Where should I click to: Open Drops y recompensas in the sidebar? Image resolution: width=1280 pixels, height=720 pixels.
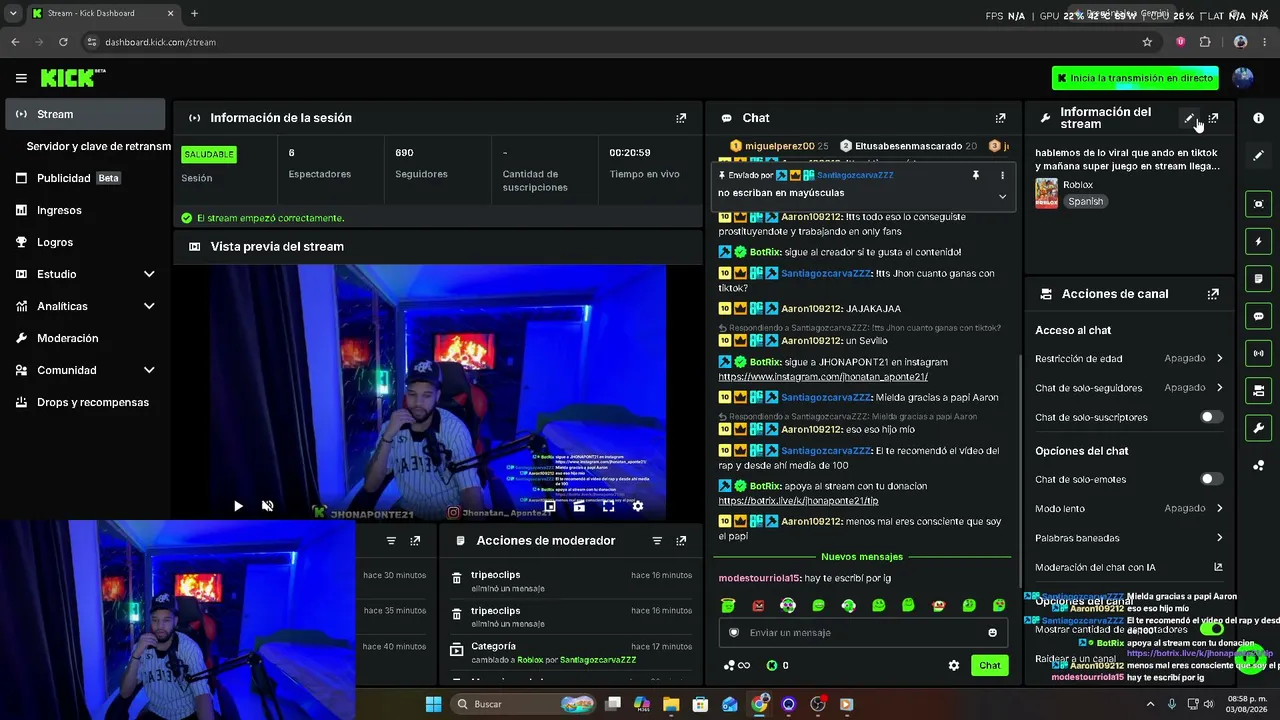coord(85,402)
